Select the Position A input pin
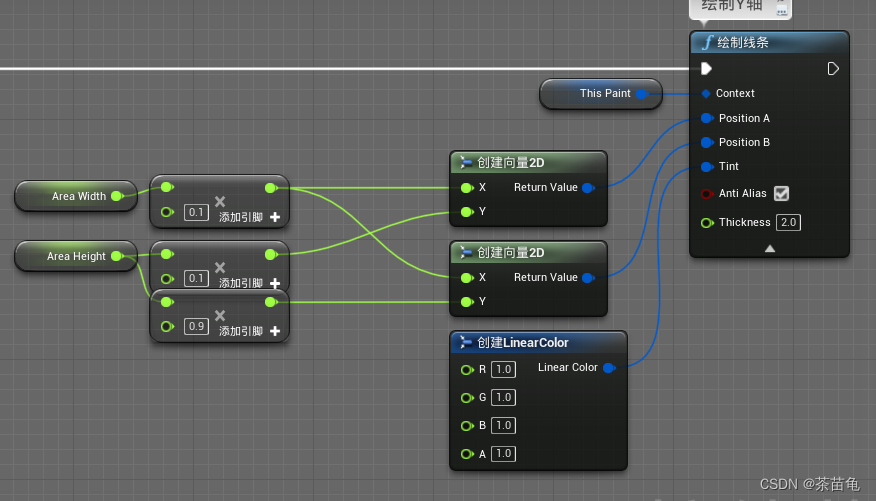 pyautogui.click(x=707, y=118)
